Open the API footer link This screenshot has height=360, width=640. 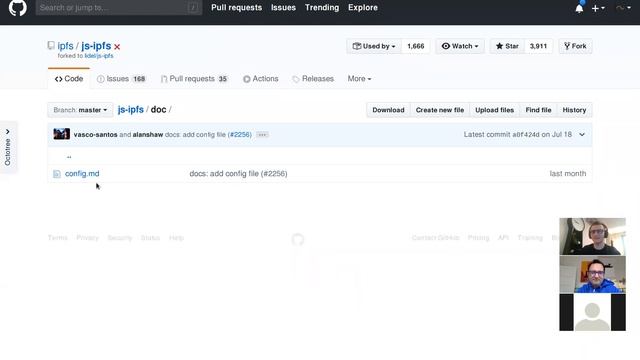pos(503,238)
